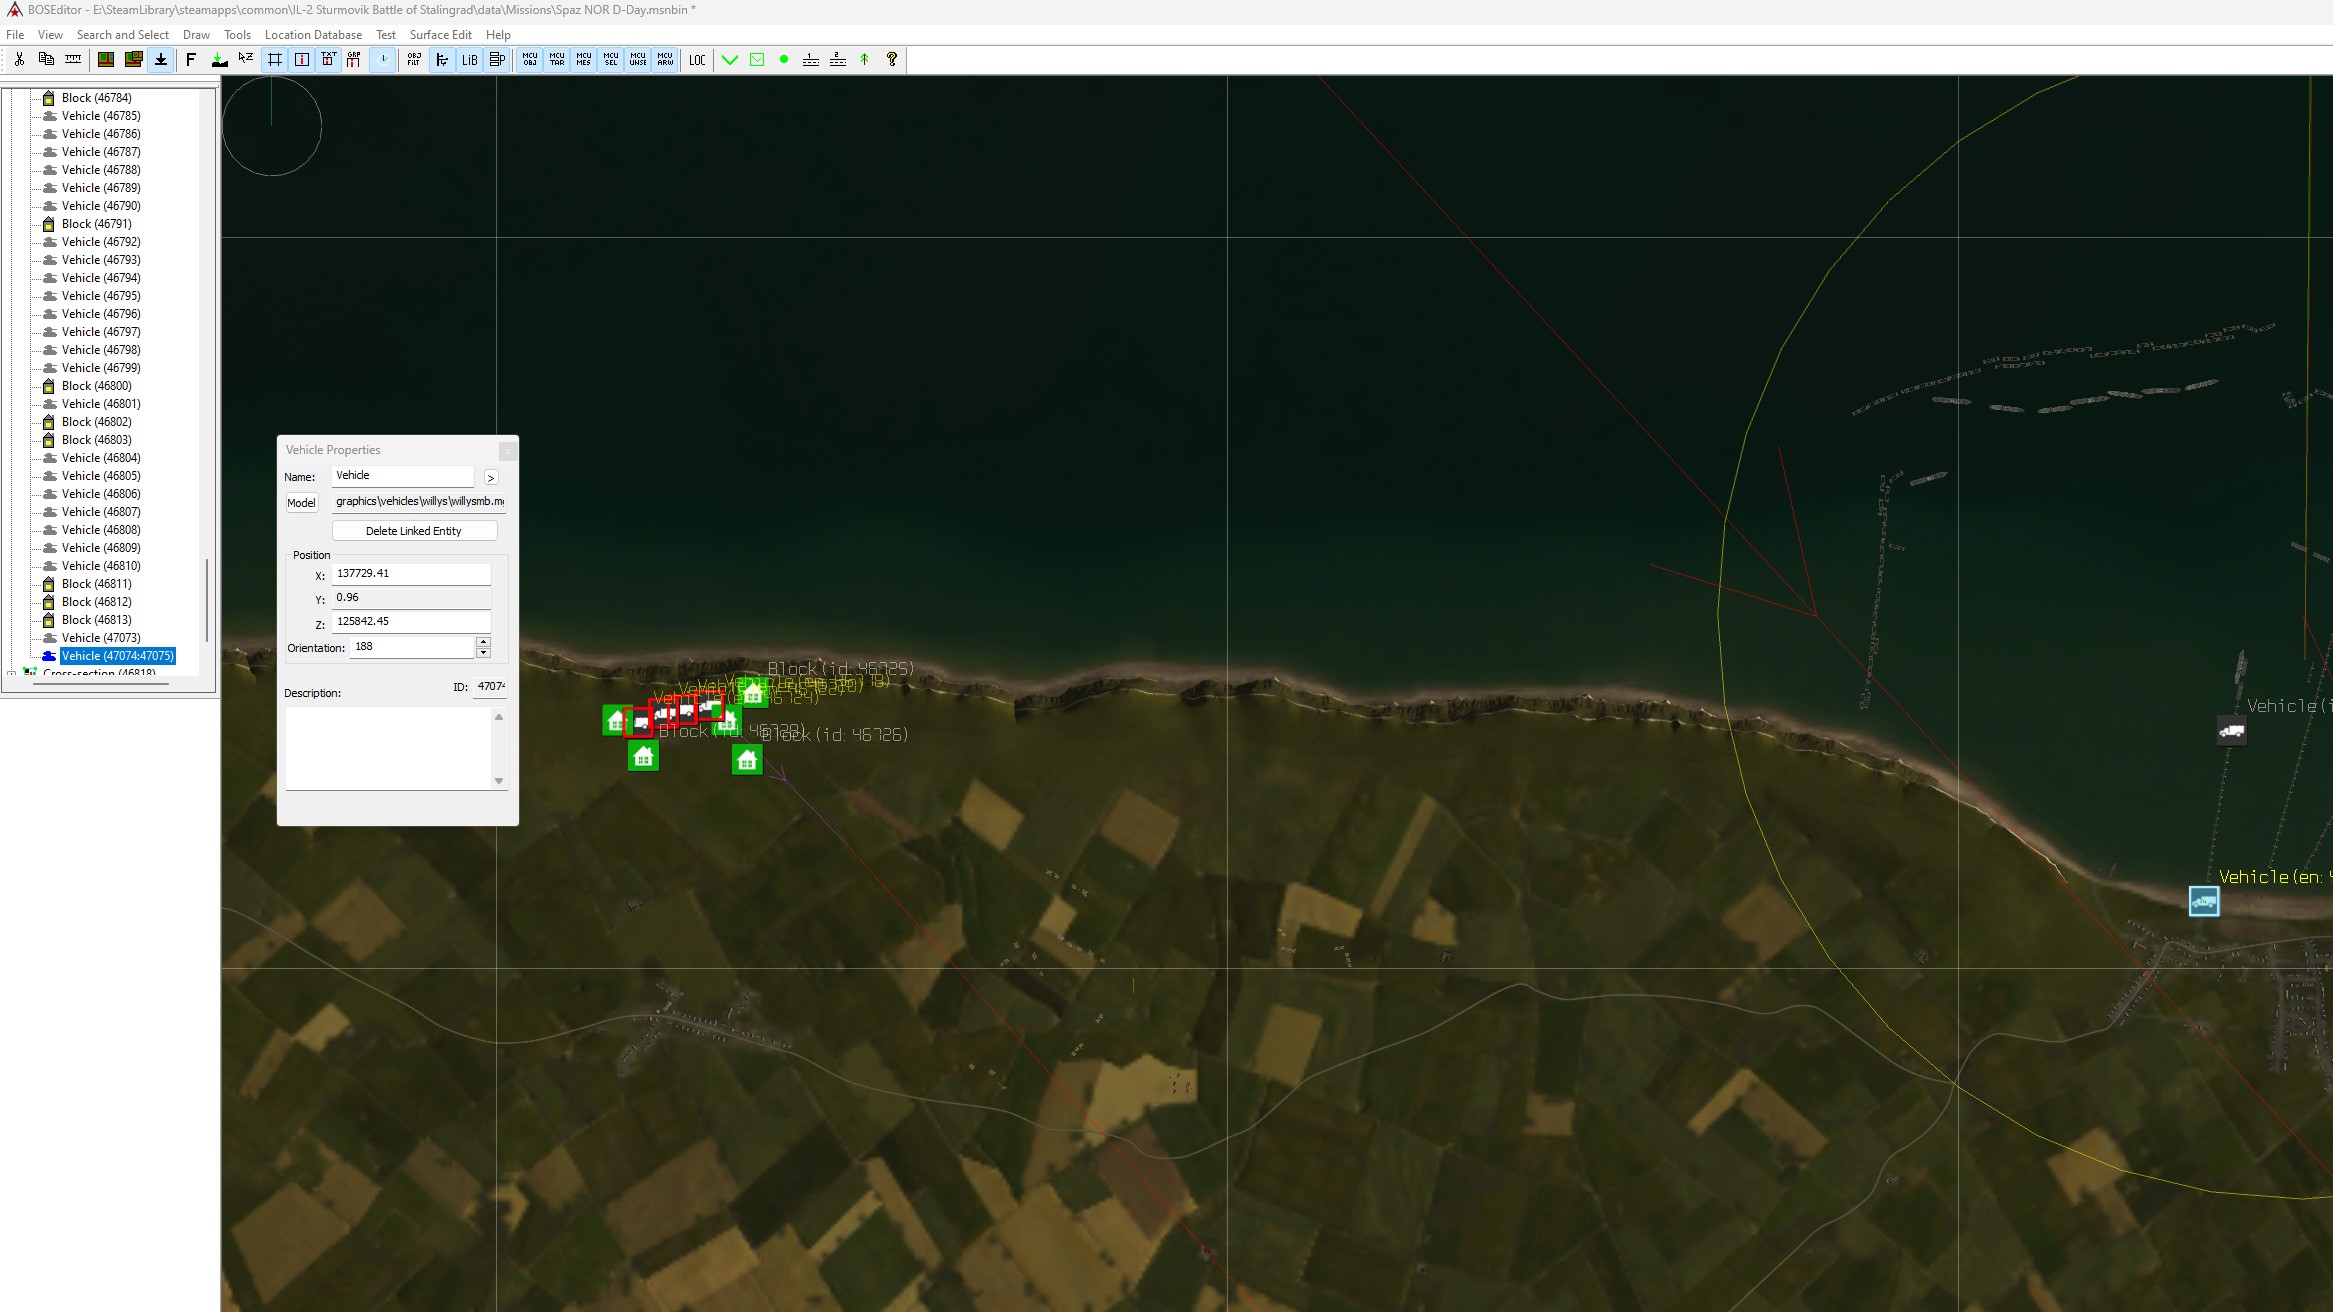
Task: Toggle the grid display toolbar button
Action: point(275,60)
